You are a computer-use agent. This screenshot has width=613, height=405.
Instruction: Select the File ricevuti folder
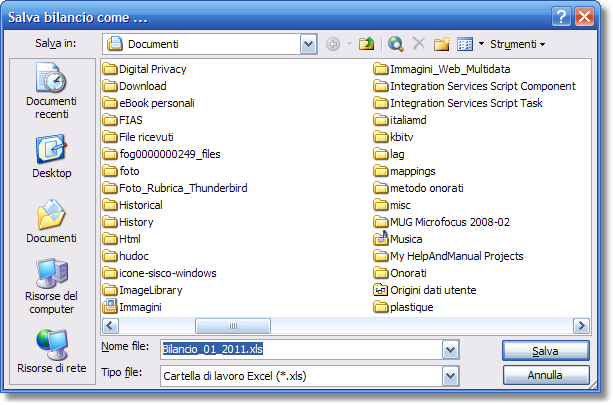click(x=138, y=137)
